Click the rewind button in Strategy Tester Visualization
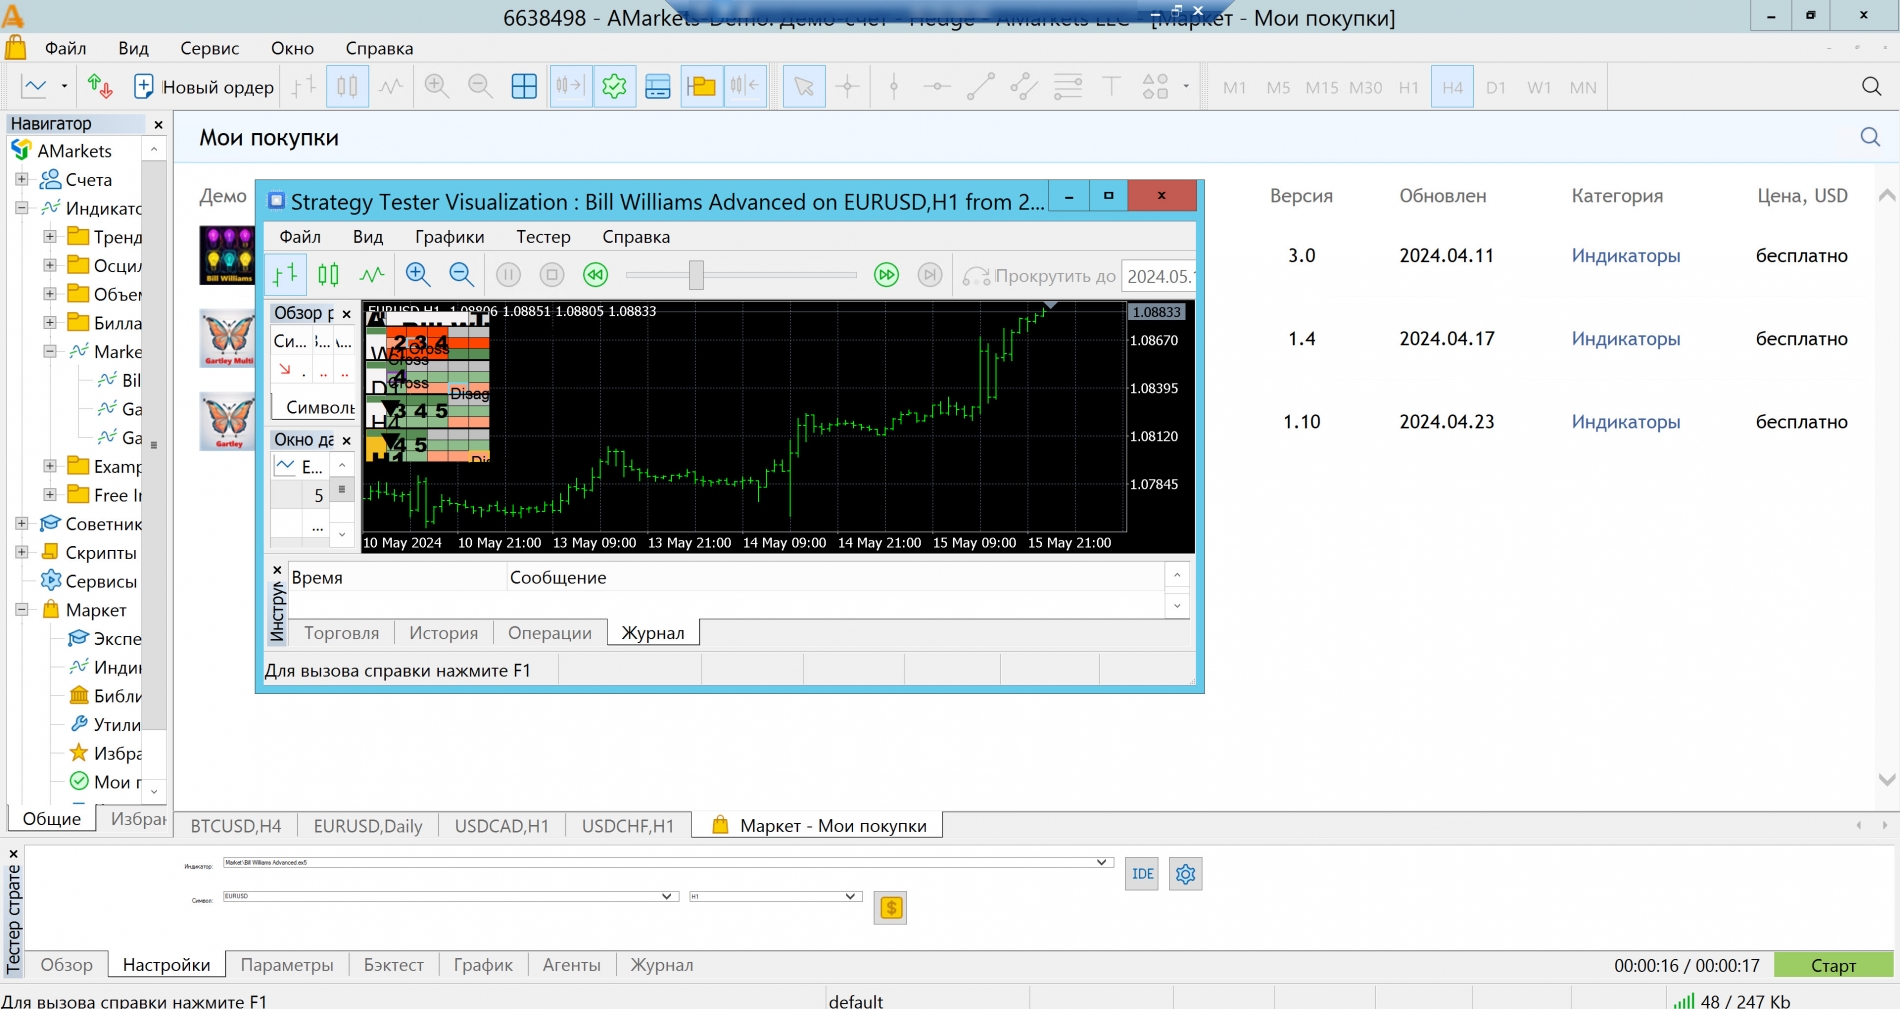Image resolution: width=1900 pixels, height=1009 pixels. tap(596, 275)
